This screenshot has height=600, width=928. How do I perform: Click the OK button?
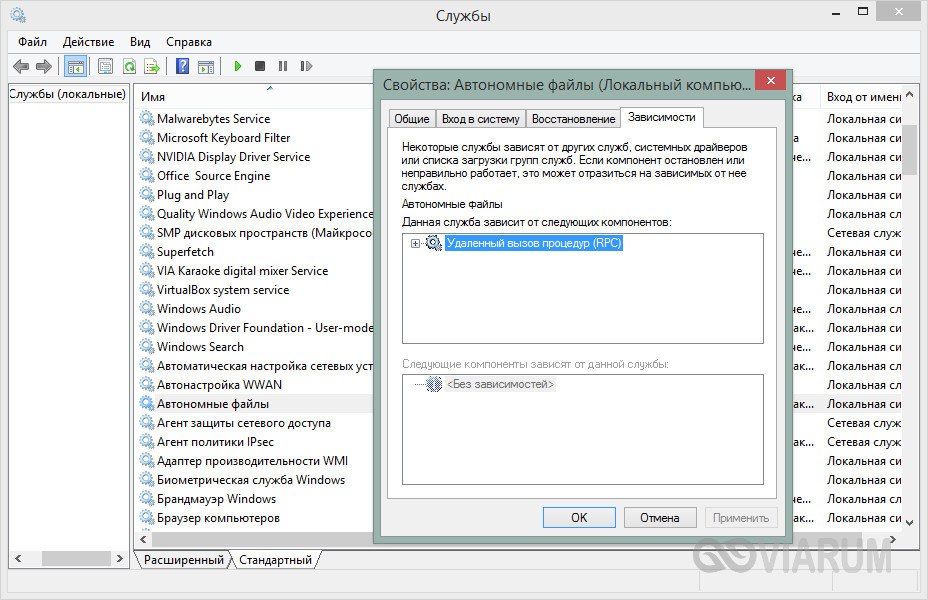579,518
